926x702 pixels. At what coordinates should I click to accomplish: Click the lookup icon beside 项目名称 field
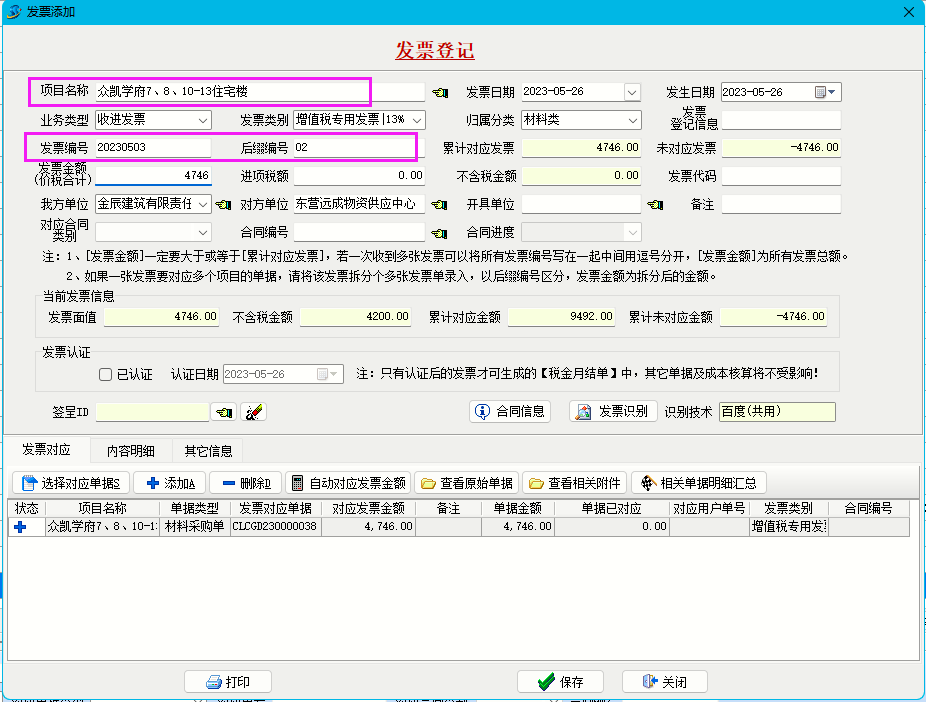440,93
